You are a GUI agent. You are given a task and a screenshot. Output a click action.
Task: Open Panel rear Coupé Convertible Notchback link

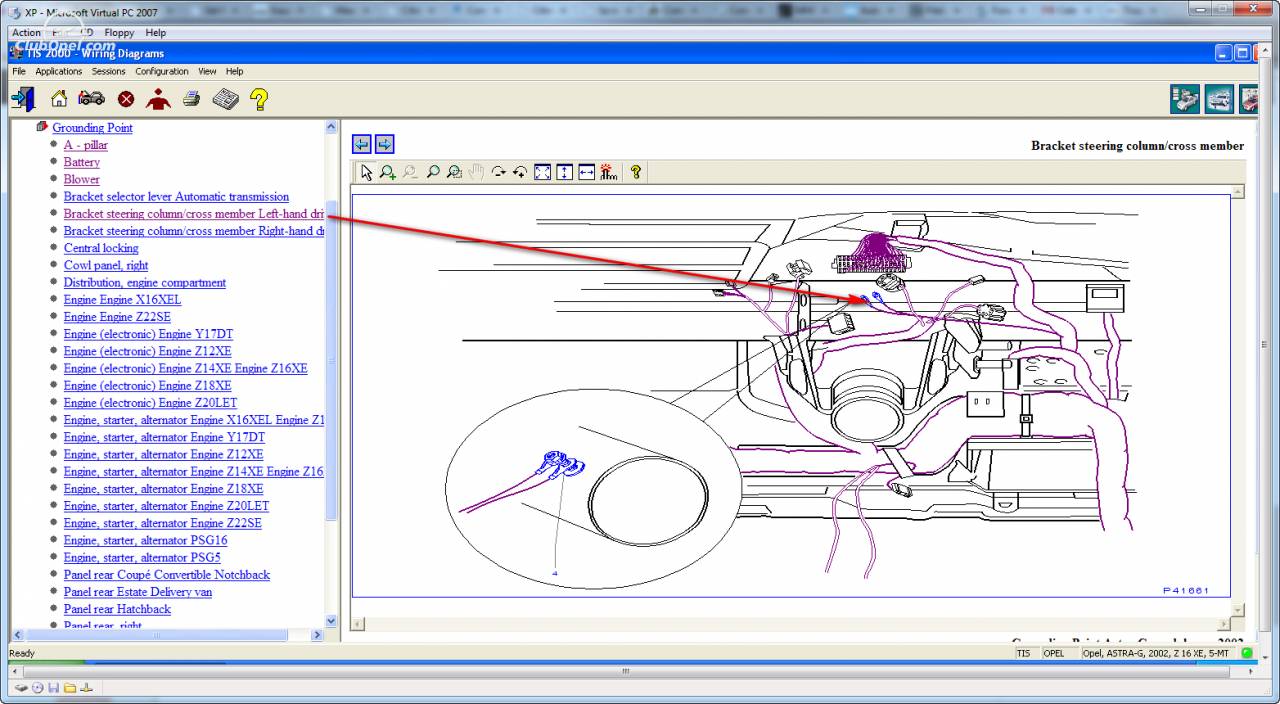point(167,575)
